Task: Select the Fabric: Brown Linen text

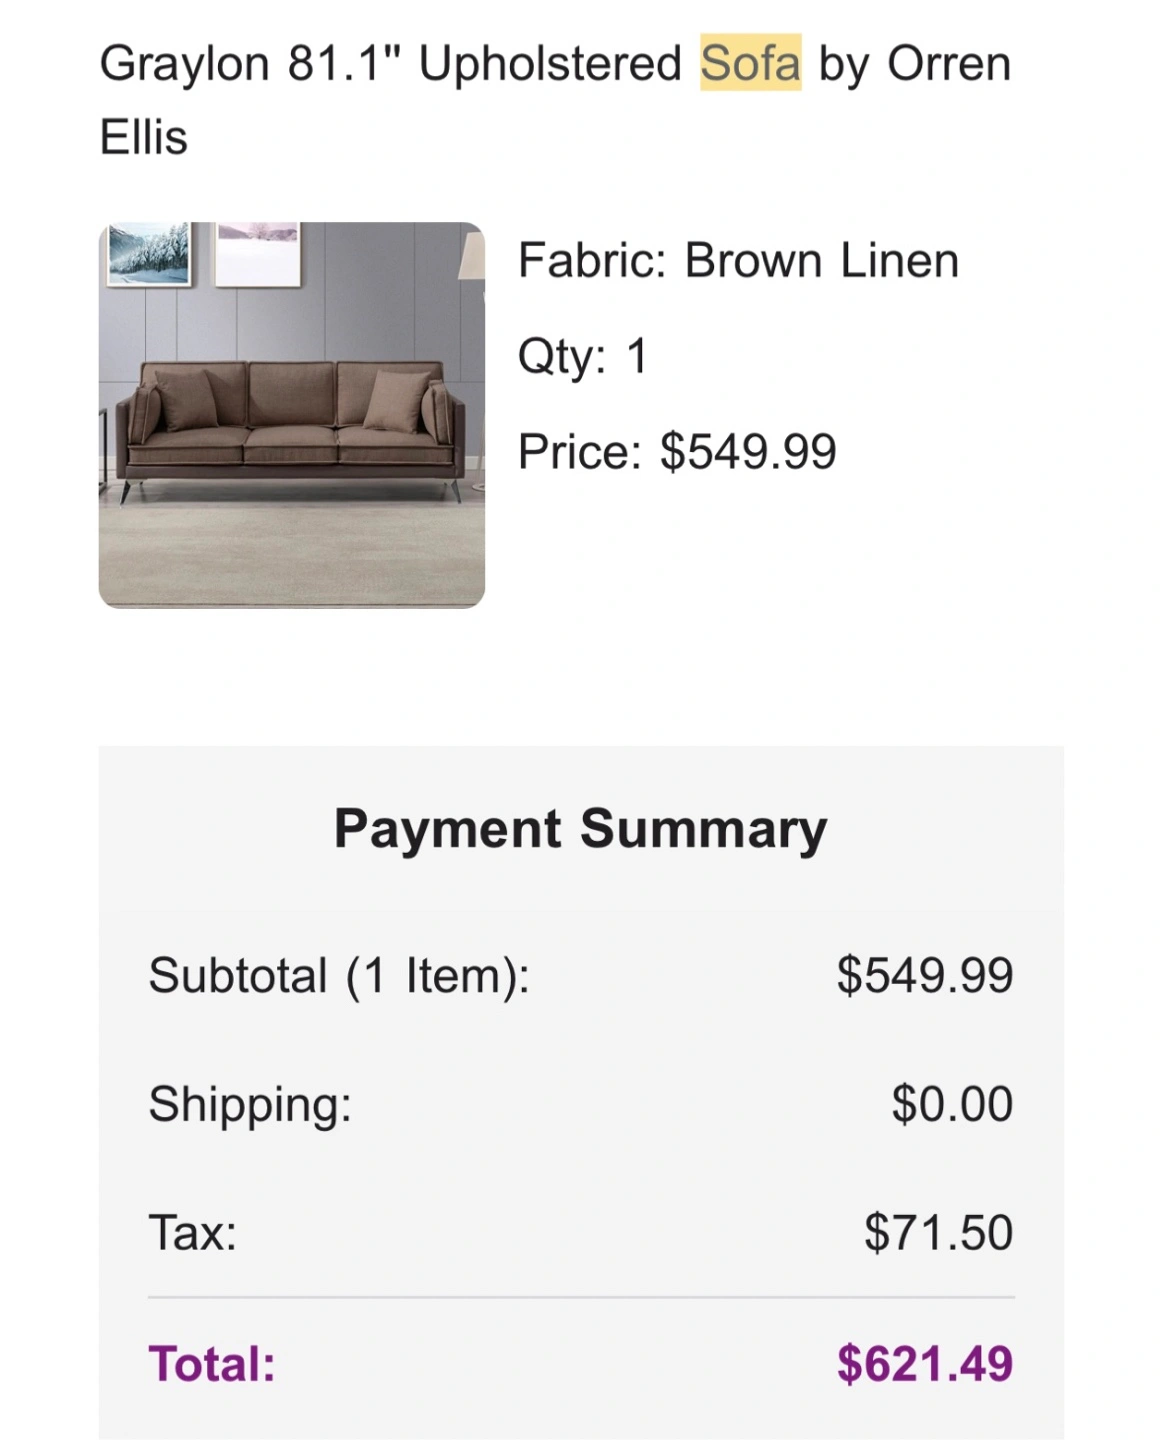Action: (738, 261)
